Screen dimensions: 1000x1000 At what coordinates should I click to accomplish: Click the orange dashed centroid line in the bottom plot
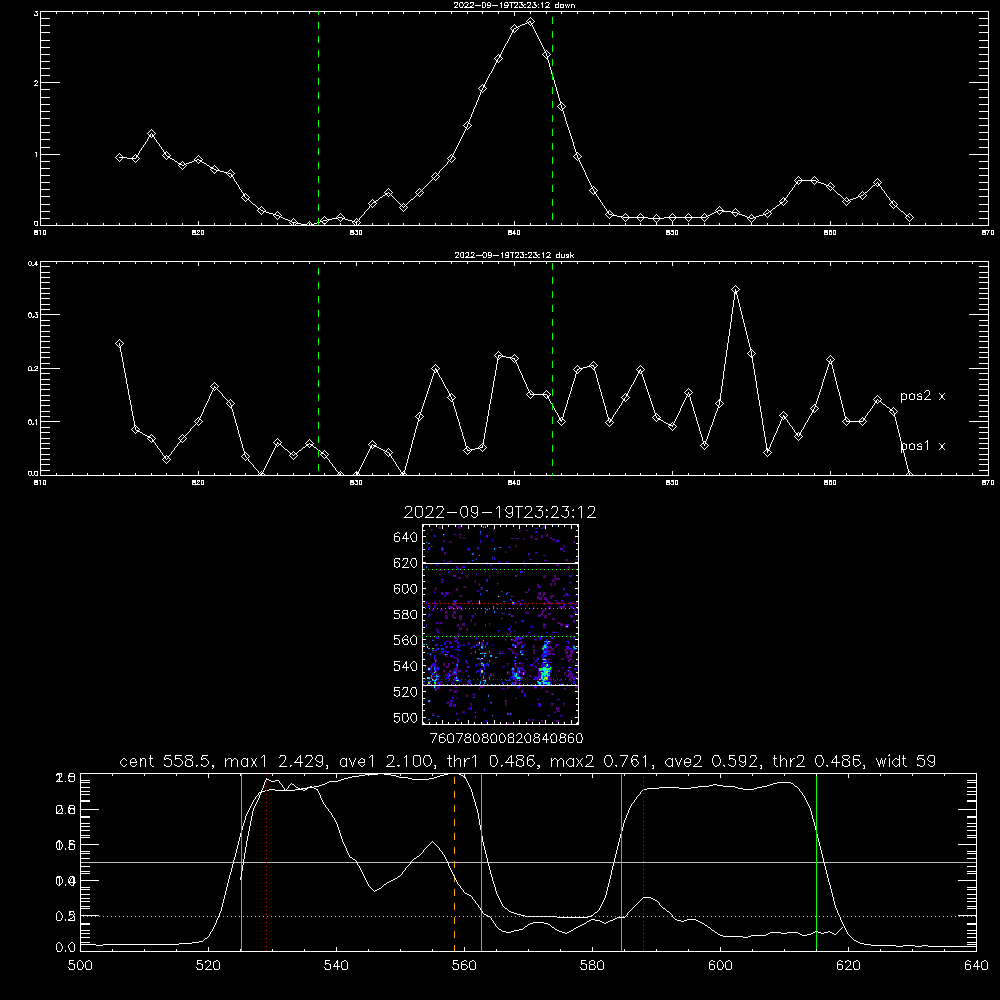(454, 862)
